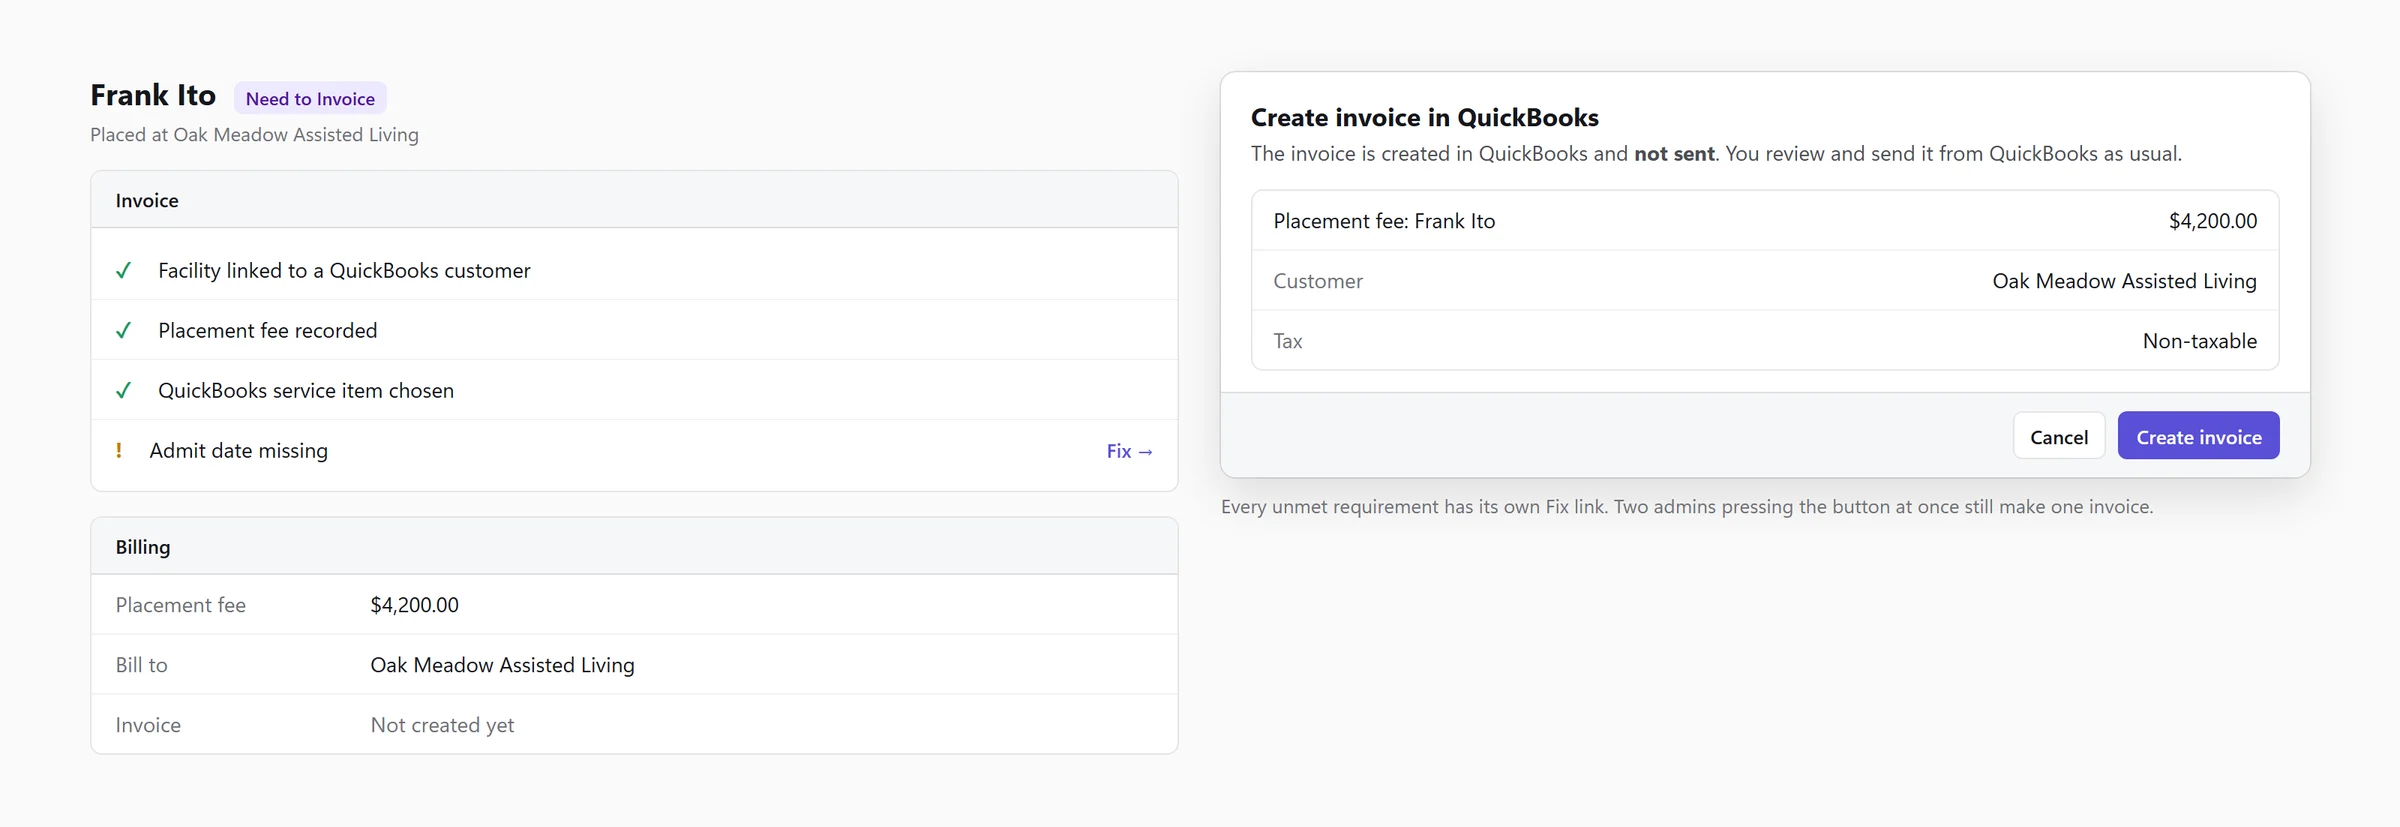
Task: Click the 'Admit date missing' text
Action: 238,450
